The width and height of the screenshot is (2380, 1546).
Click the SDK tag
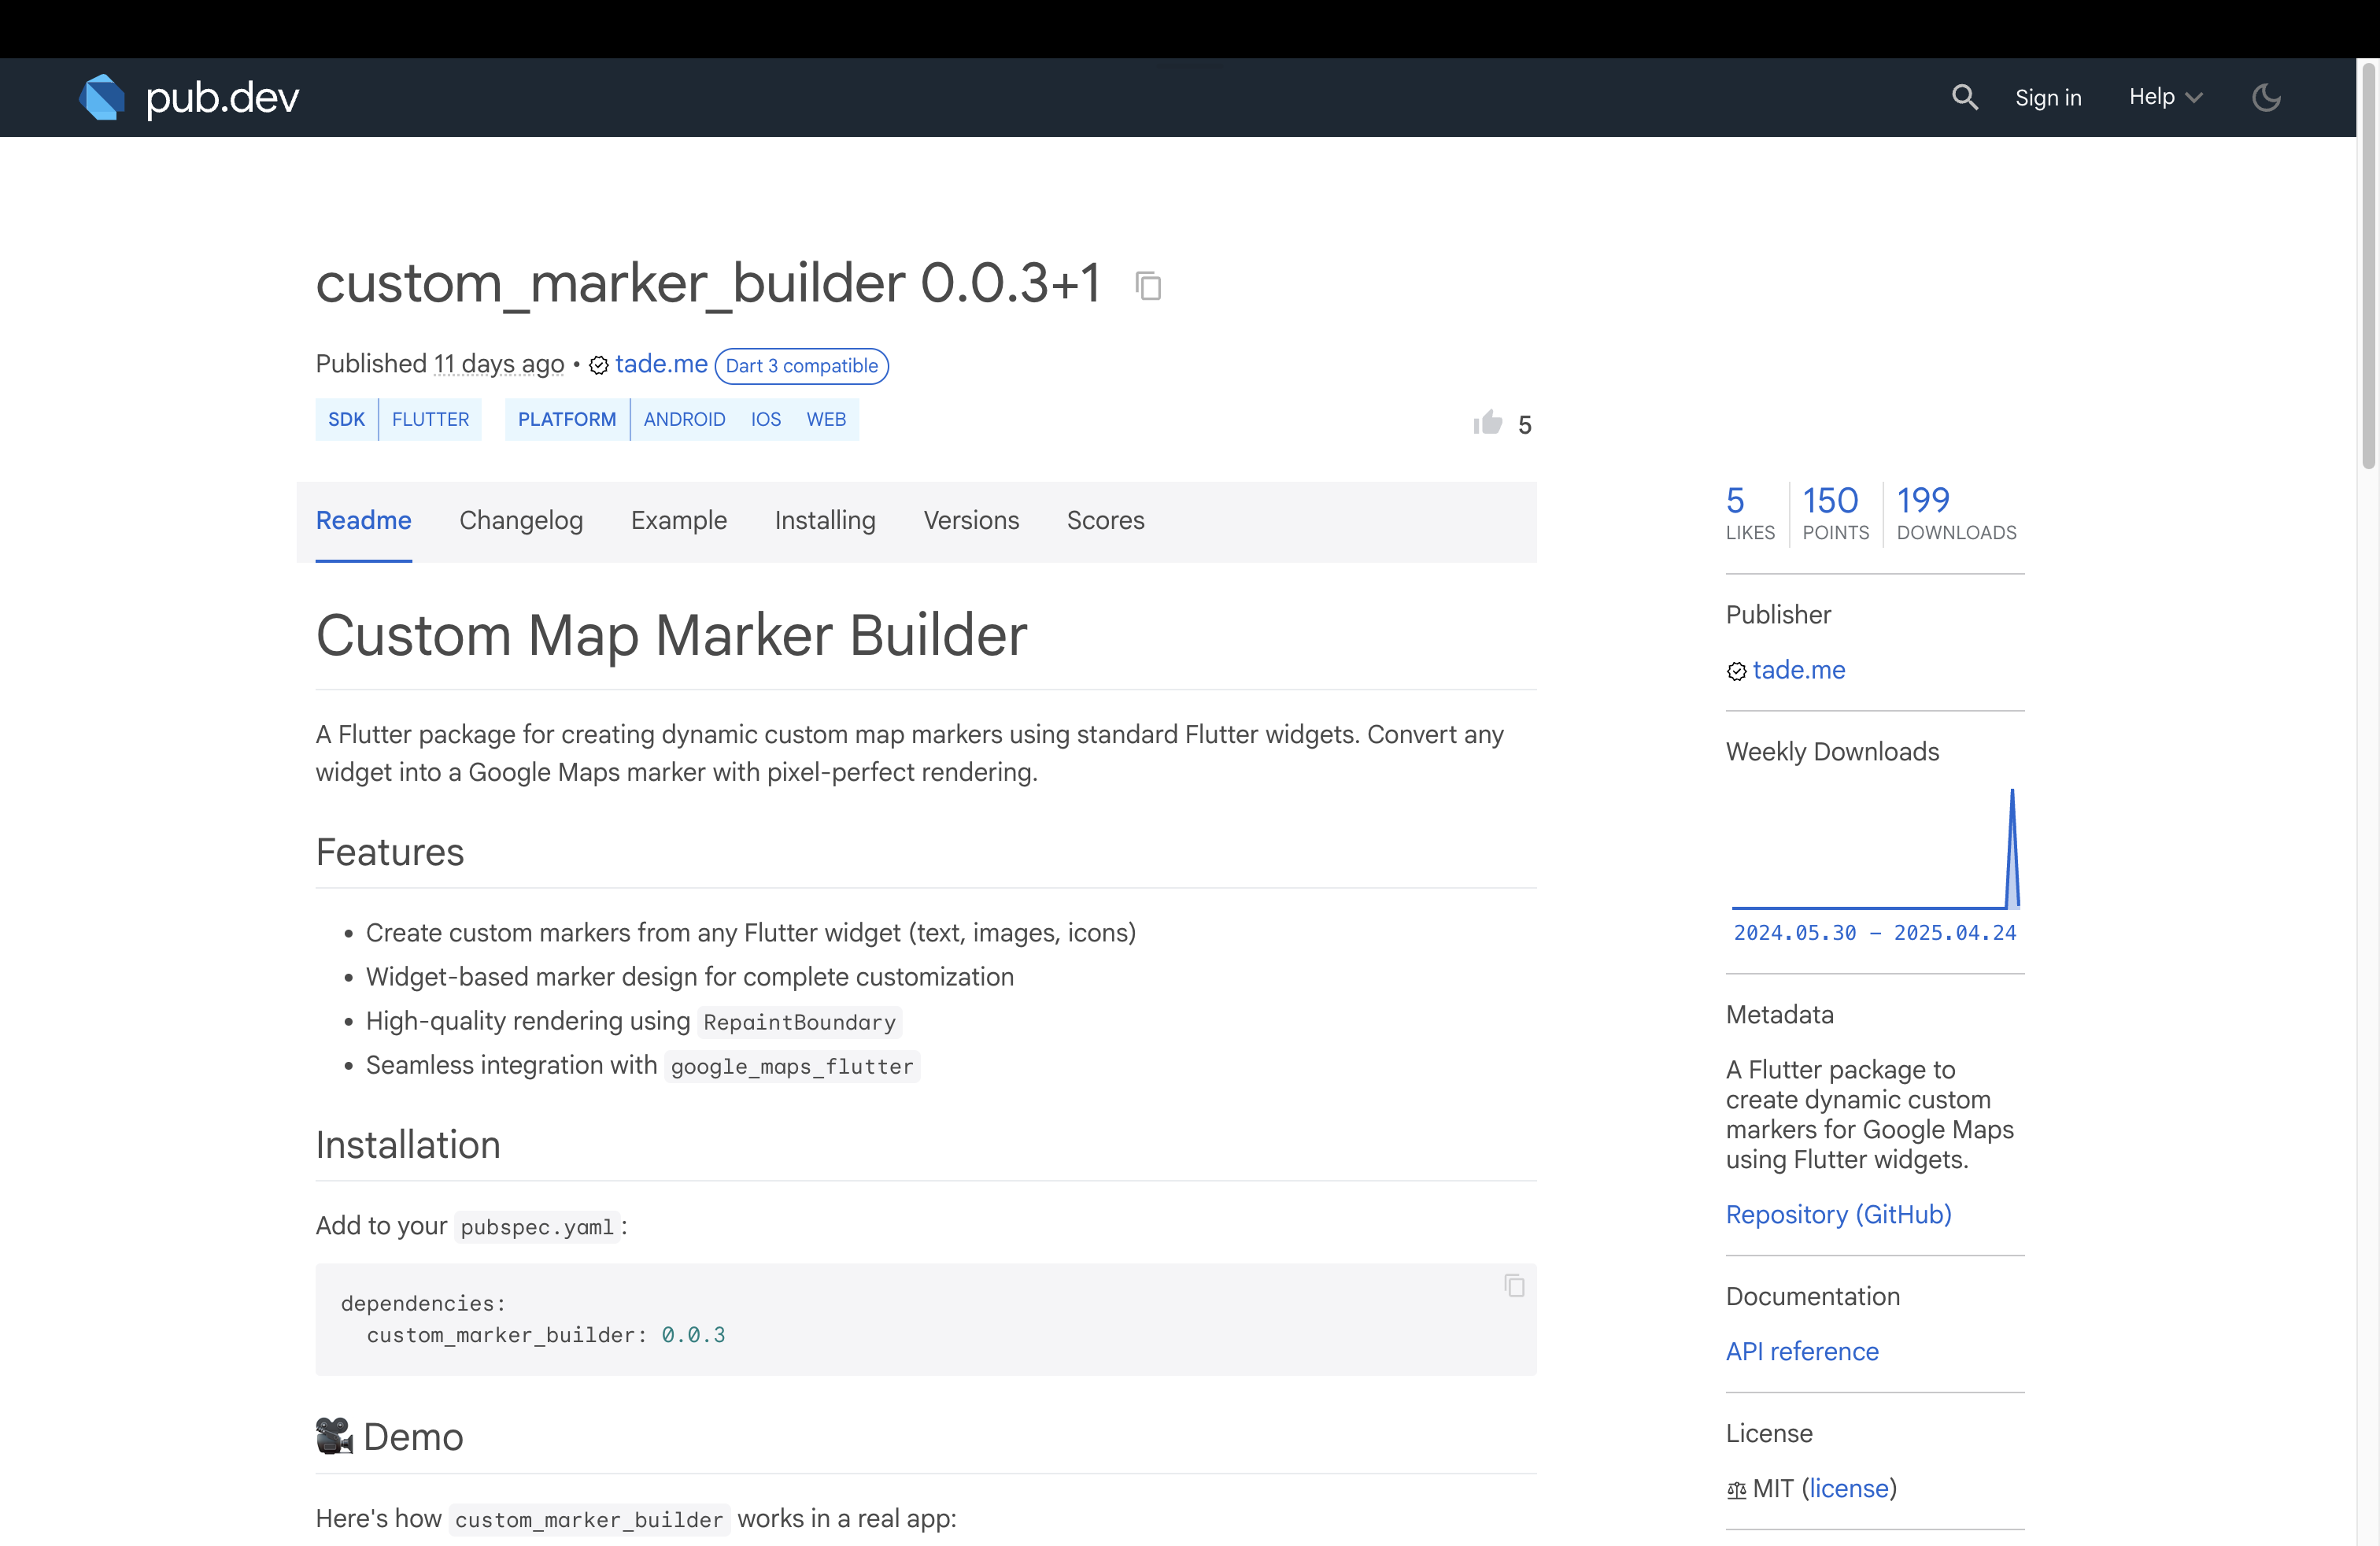click(346, 419)
